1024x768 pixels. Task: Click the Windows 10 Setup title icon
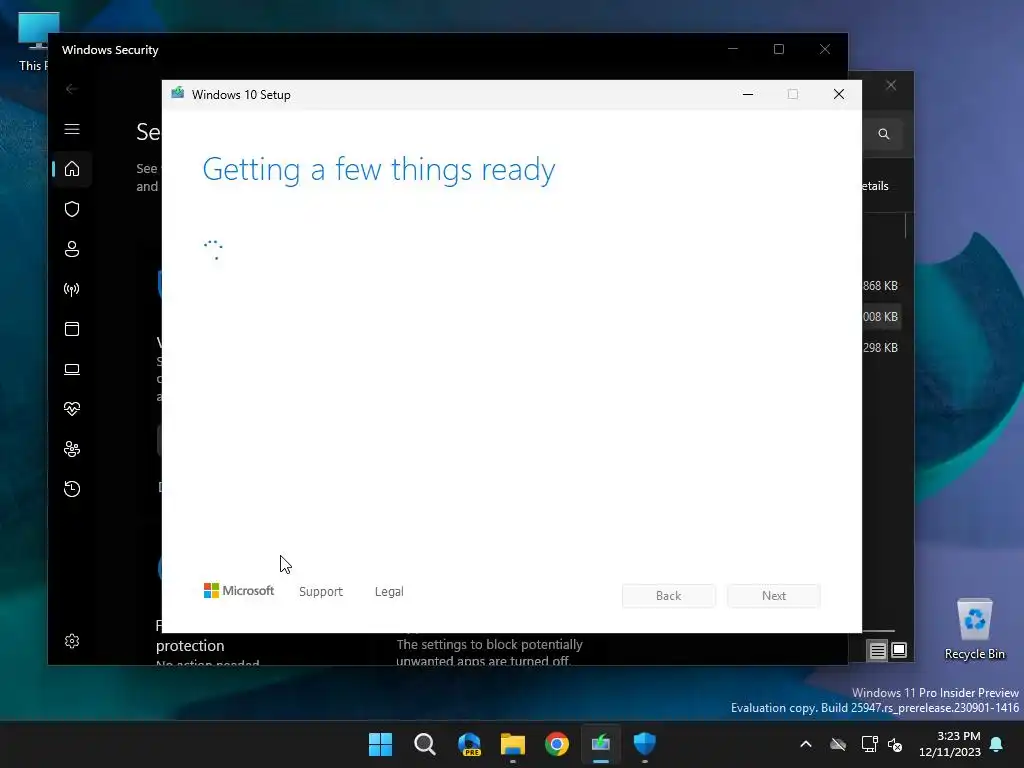(x=178, y=93)
